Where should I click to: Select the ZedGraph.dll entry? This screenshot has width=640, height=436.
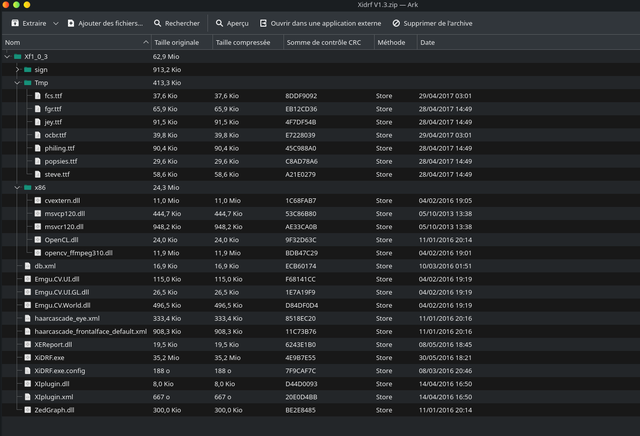54,409
